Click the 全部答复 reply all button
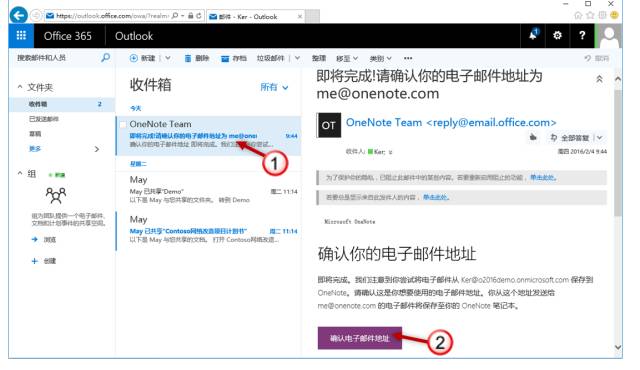The height and width of the screenshot is (370, 640). pos(570,138)
